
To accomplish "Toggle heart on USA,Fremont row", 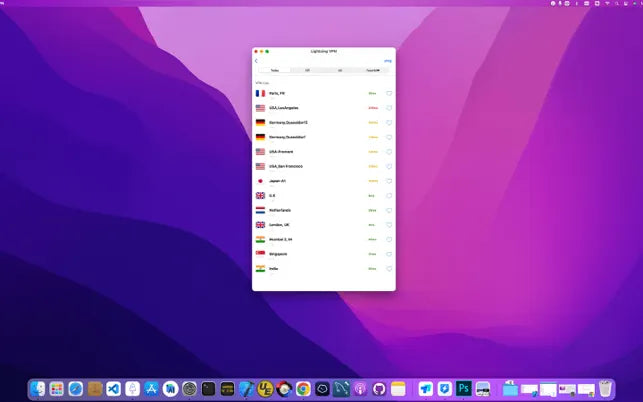I will click(389, 152).
